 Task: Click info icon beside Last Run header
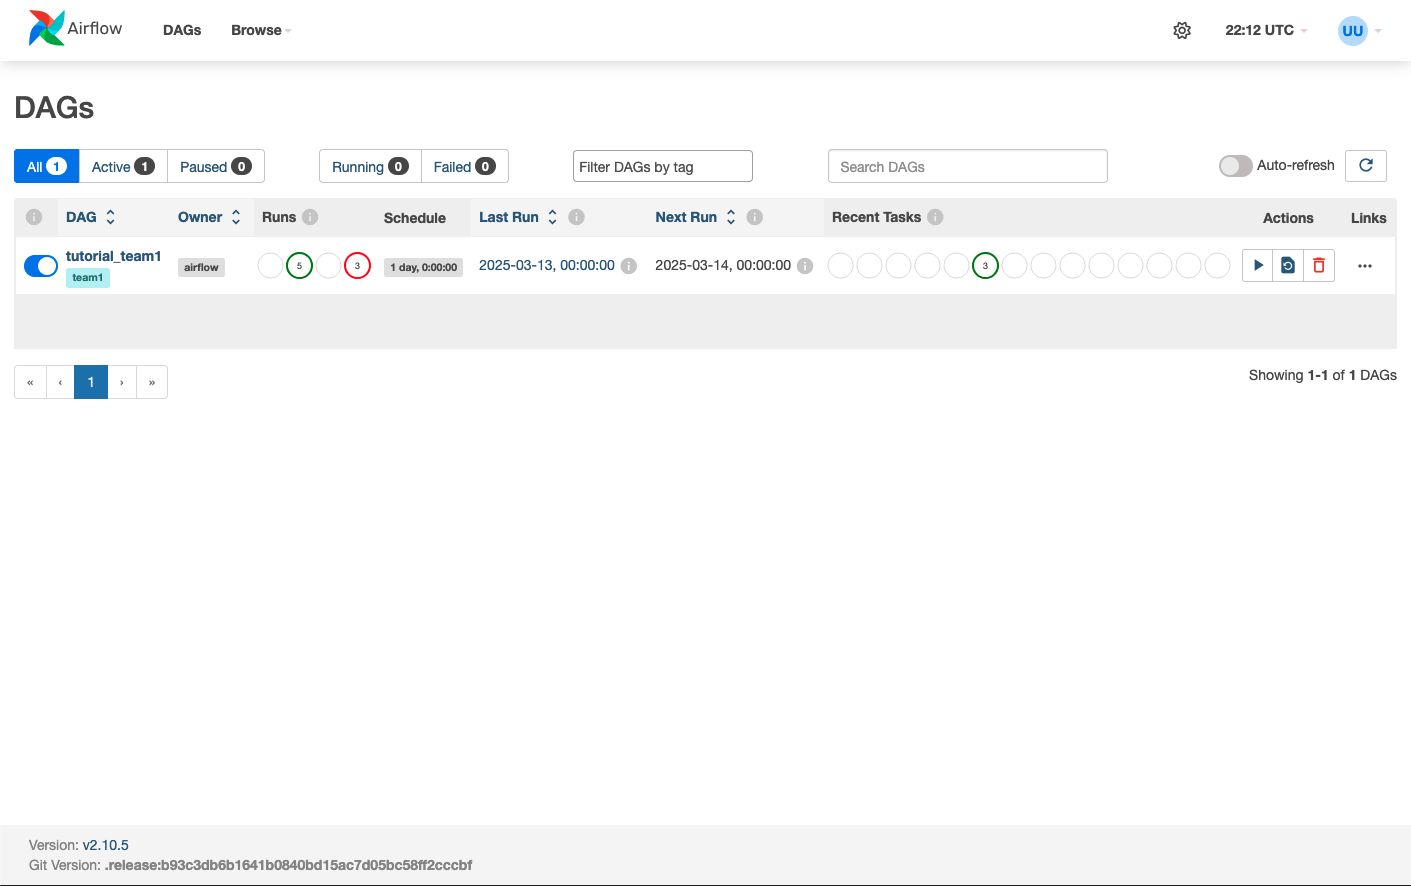click(577, 217)
